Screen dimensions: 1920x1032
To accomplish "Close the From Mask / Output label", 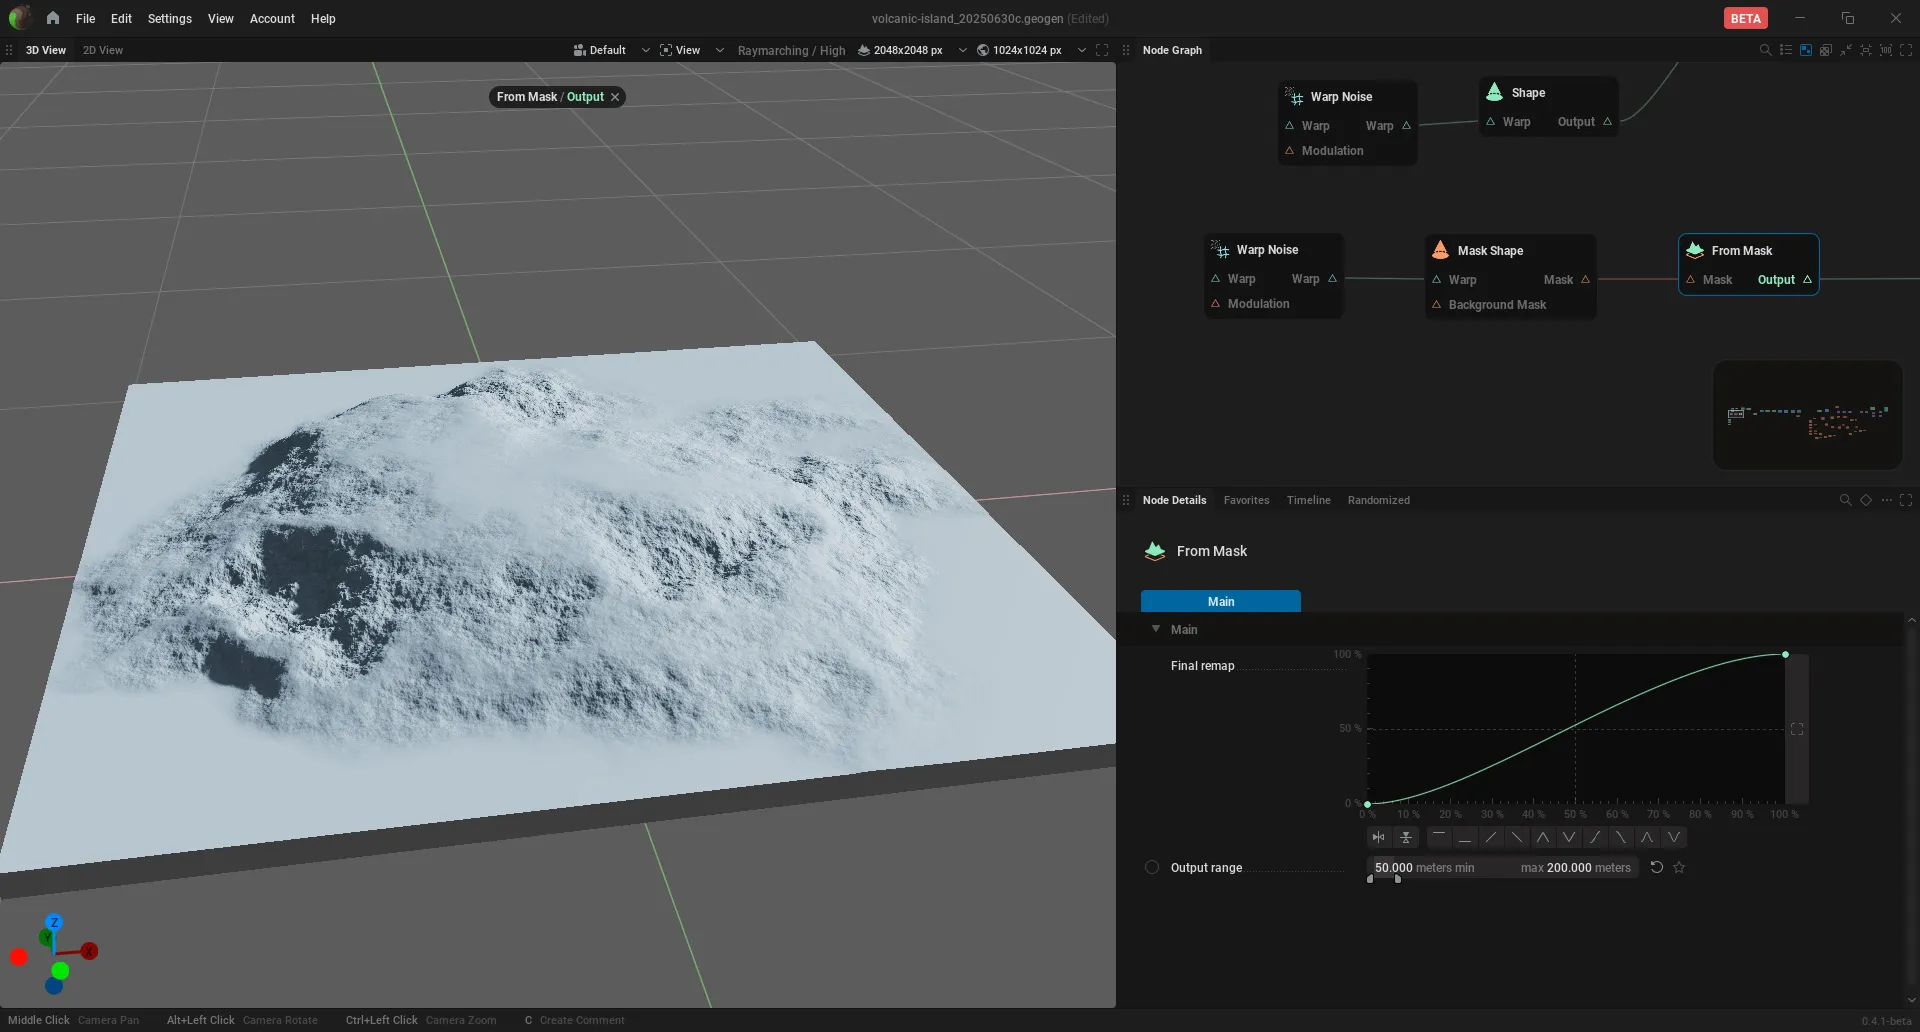I will (x=615, y=97).
